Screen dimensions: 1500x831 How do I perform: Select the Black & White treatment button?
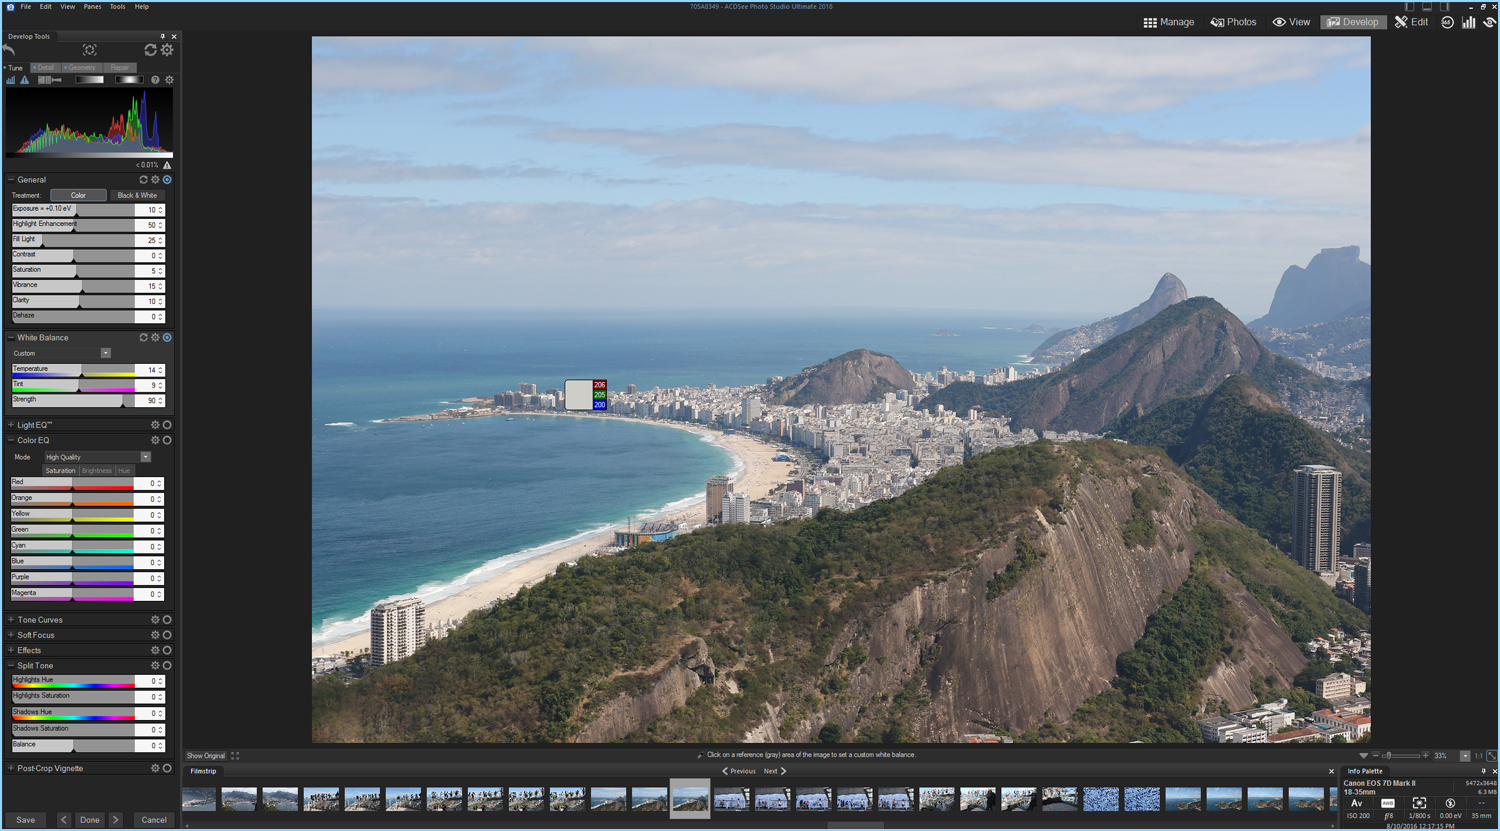pyautogui.click(x=137, y=196)
